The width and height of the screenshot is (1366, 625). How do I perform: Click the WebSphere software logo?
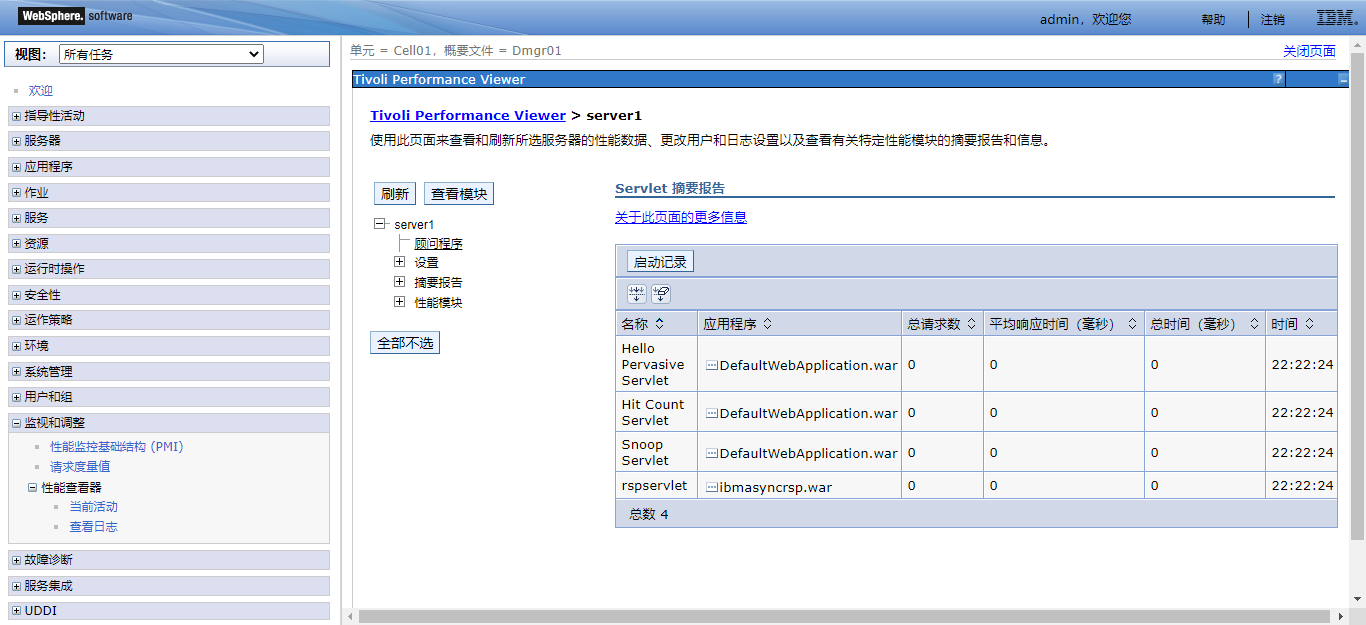(x=74, y=16)
